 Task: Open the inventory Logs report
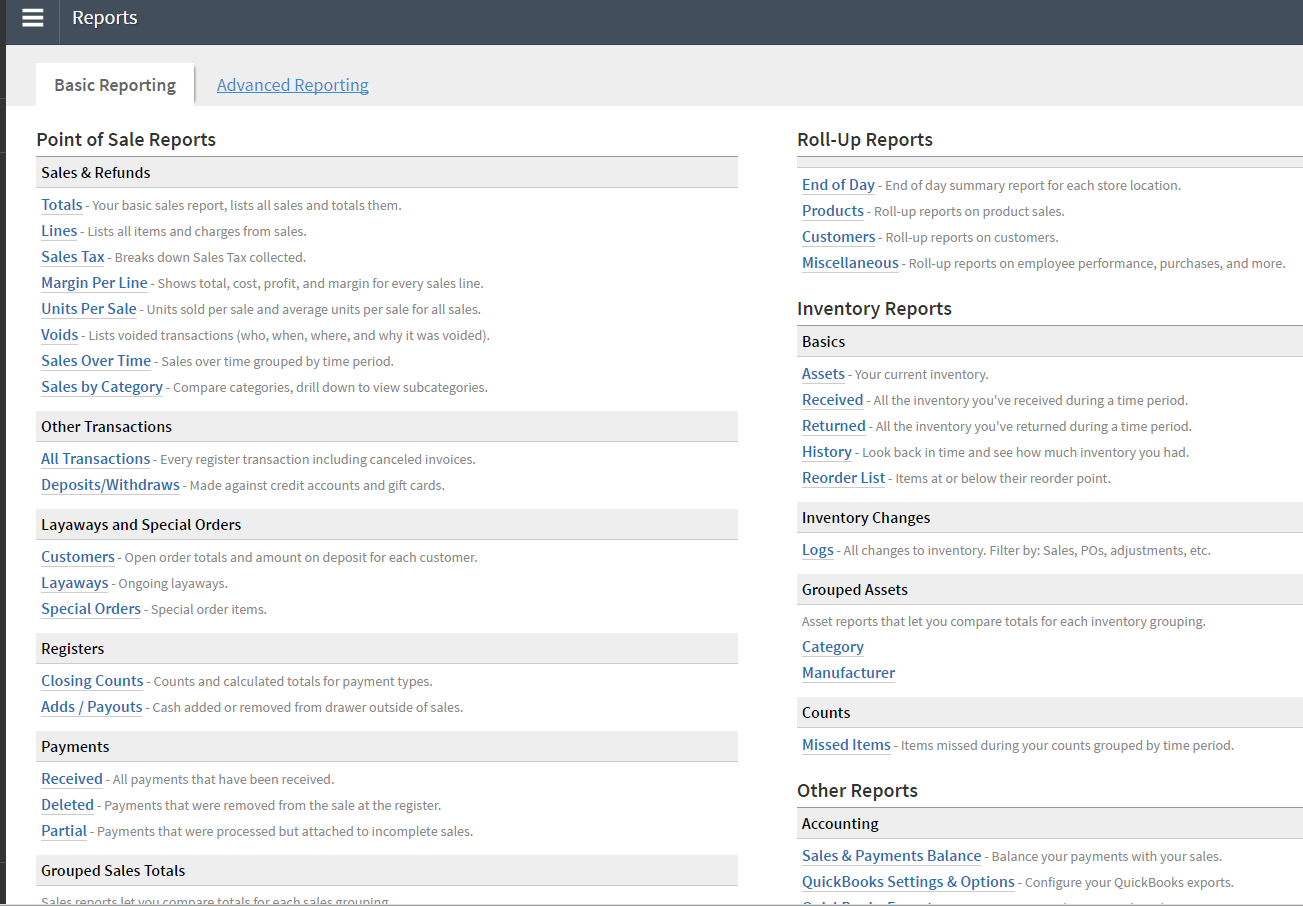point(818,550)
